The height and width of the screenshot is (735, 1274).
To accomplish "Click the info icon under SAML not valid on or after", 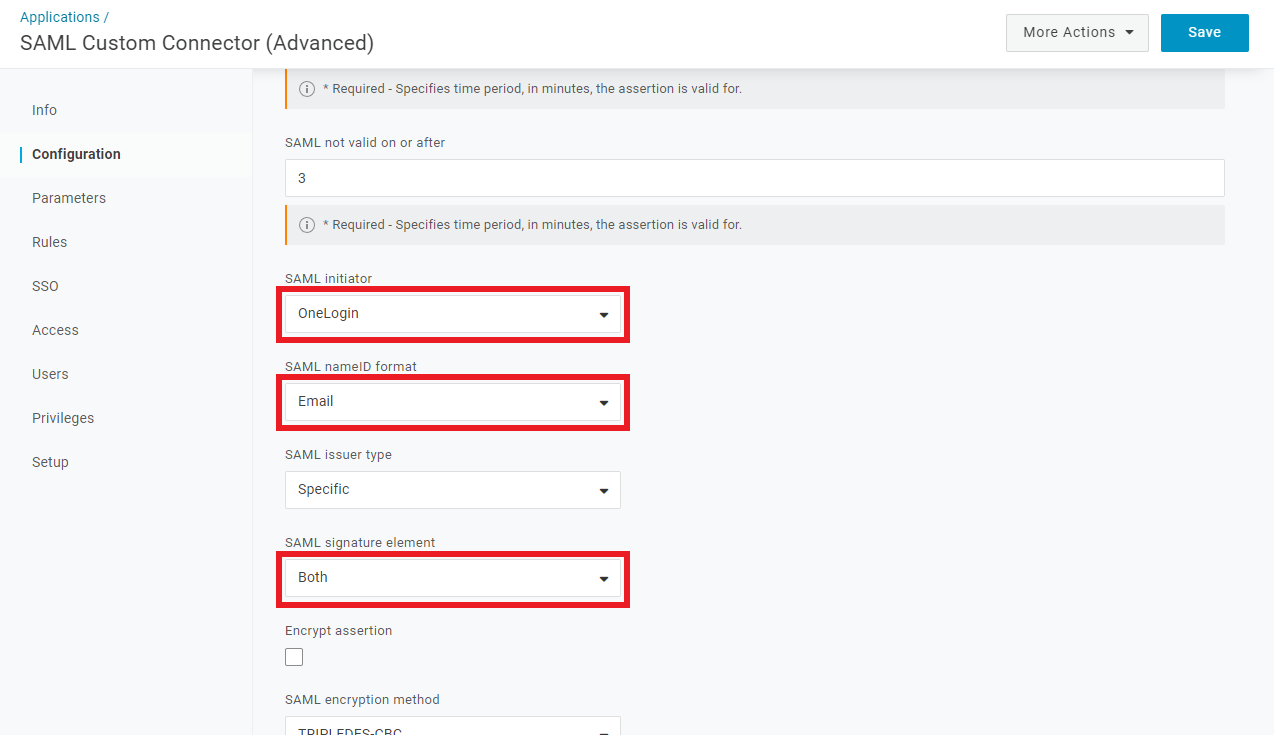I will tap(308, 225).
